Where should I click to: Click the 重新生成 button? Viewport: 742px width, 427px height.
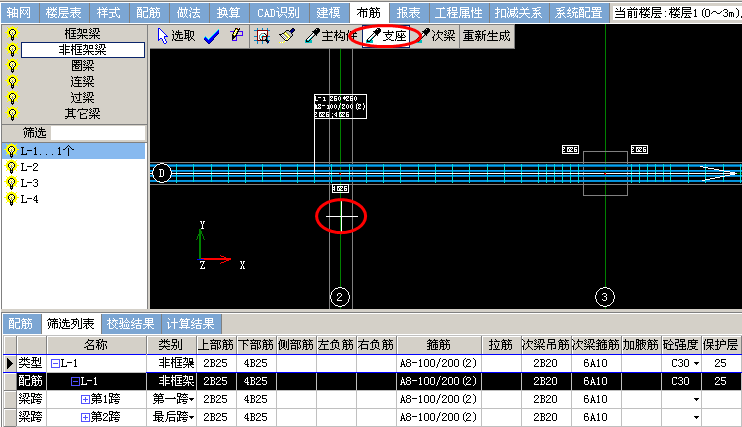pos(486,36)
